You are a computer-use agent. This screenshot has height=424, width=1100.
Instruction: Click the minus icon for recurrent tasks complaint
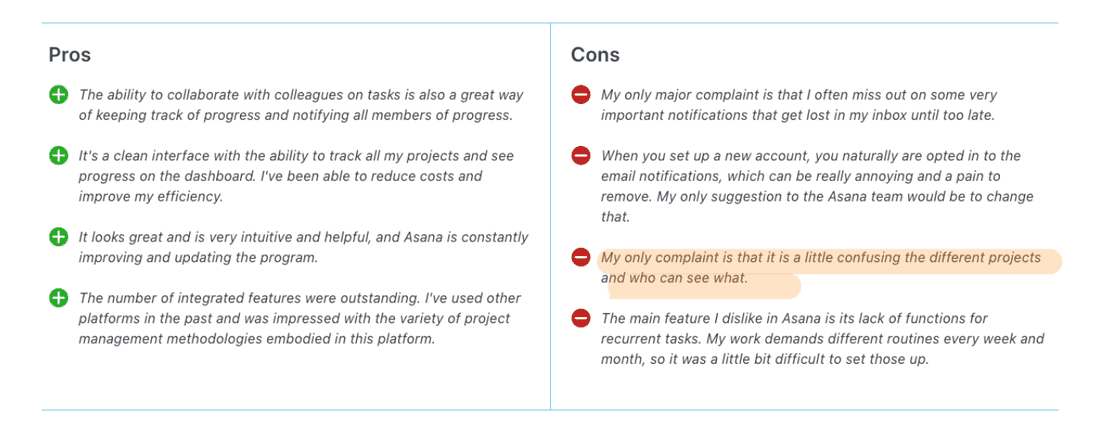pyautogui.click(x=580, y=319)
